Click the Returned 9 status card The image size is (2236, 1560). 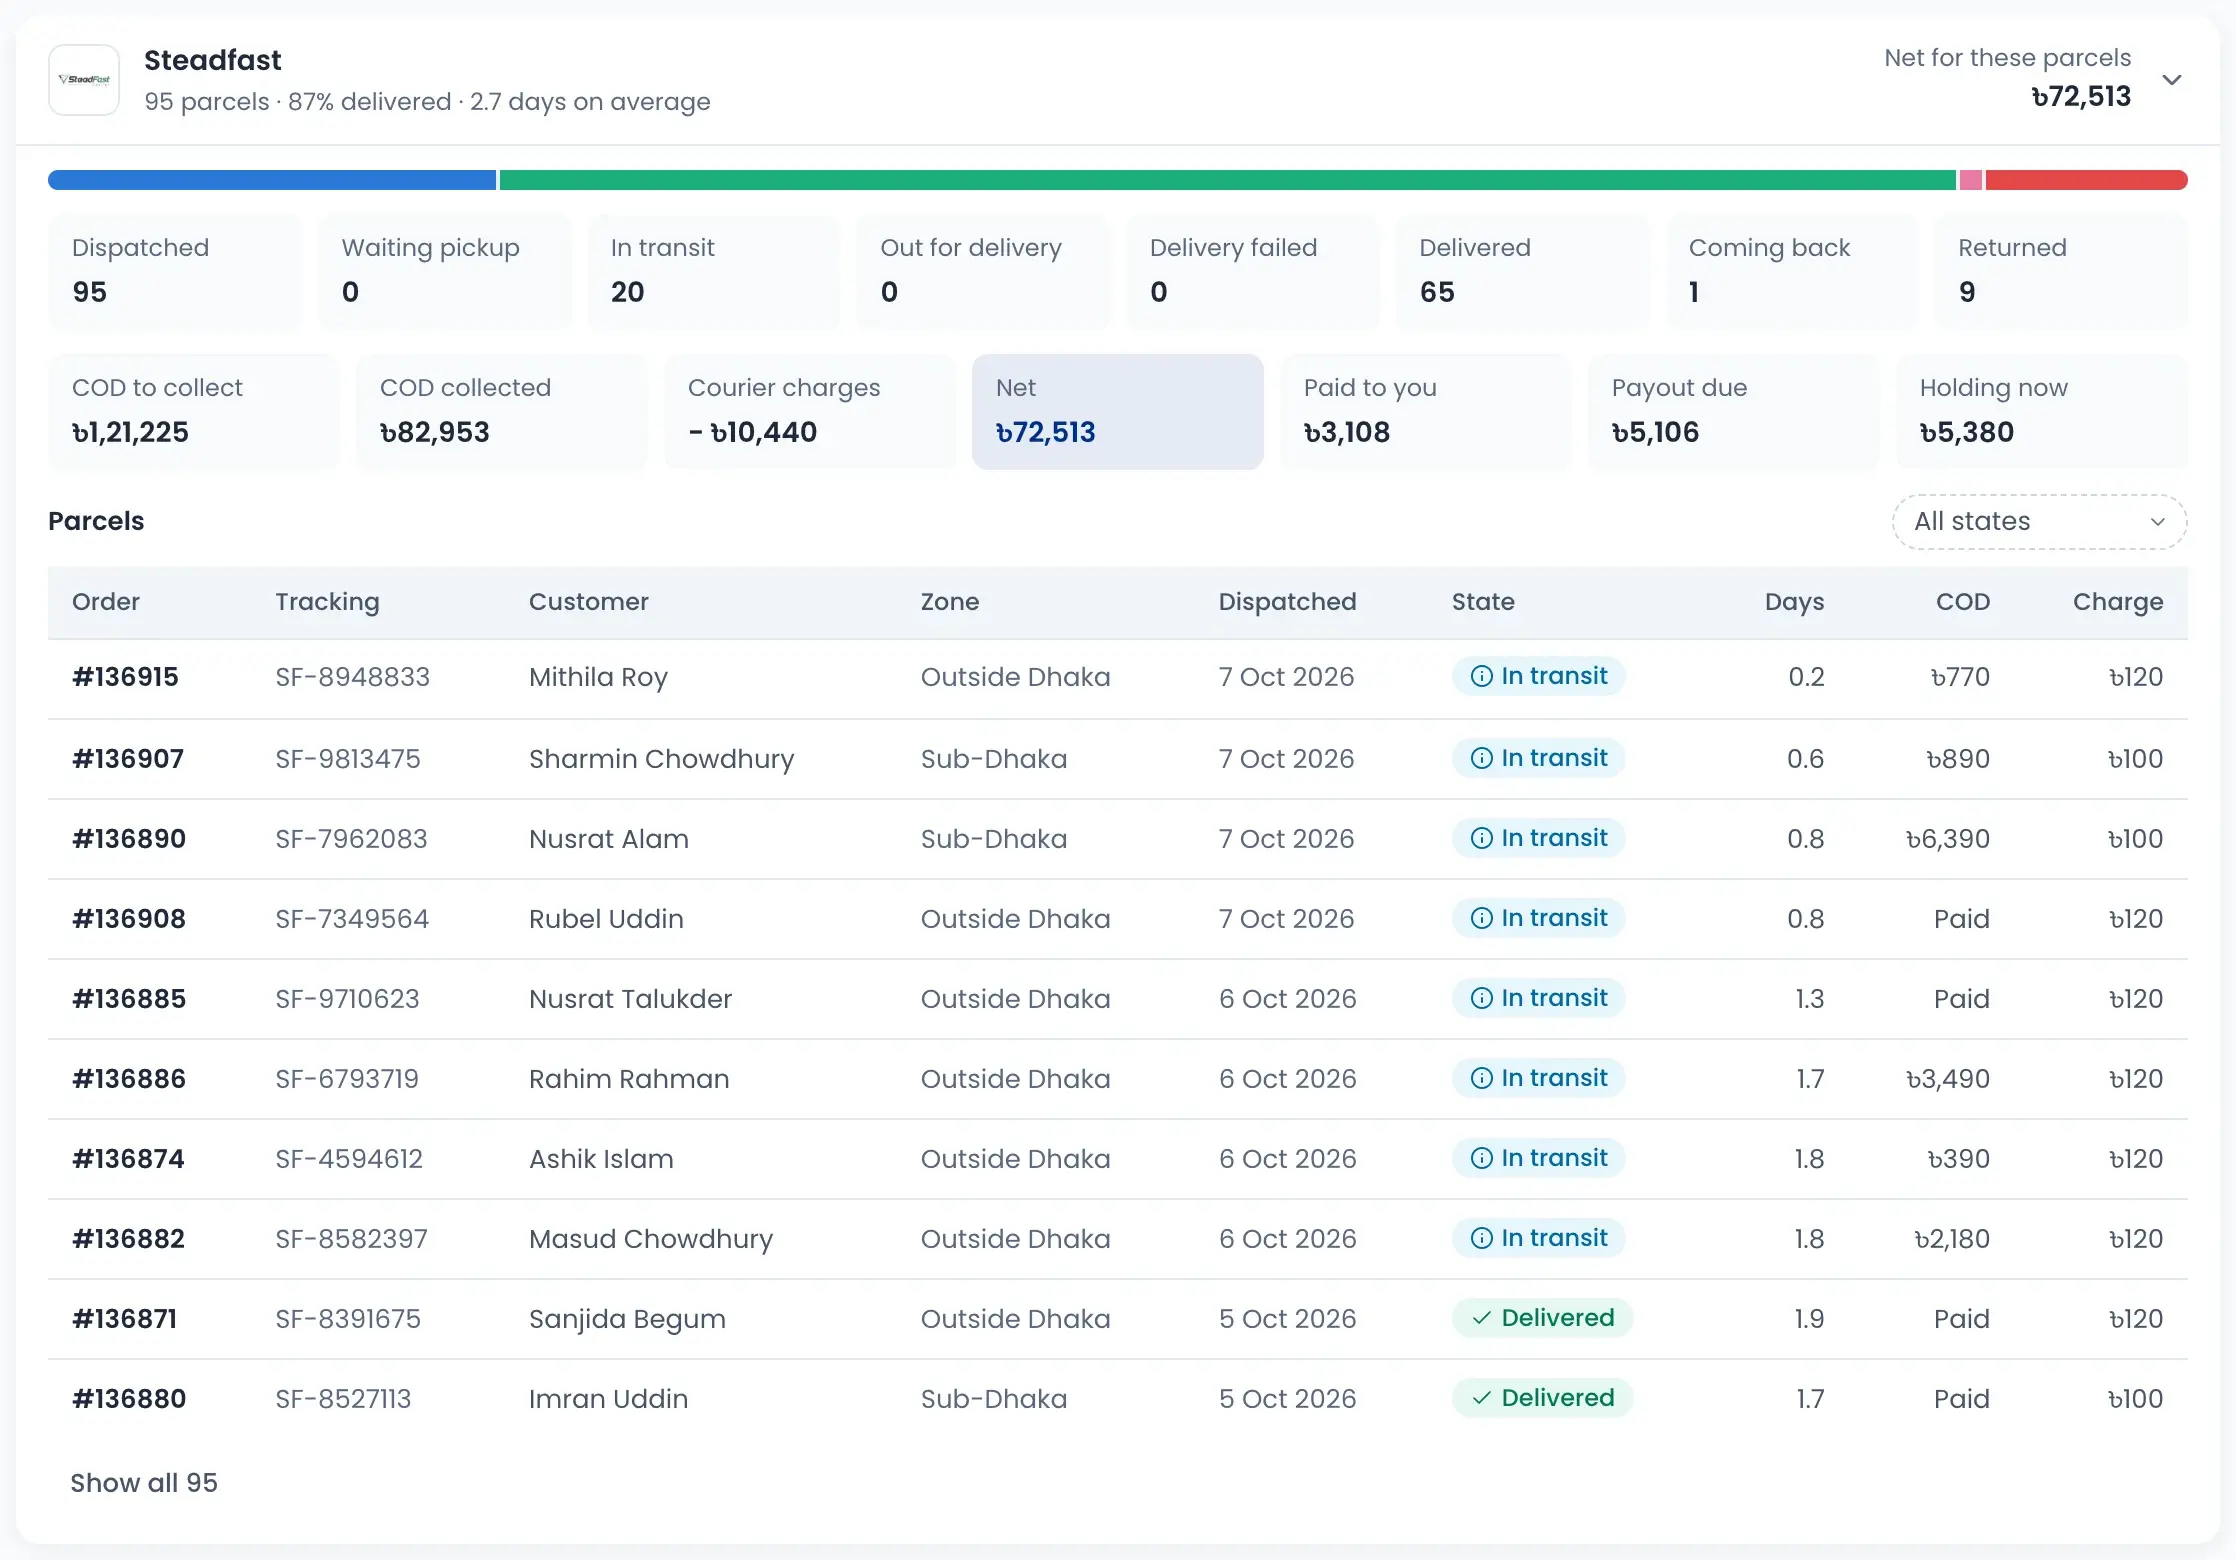click(x=2061, y=271)
